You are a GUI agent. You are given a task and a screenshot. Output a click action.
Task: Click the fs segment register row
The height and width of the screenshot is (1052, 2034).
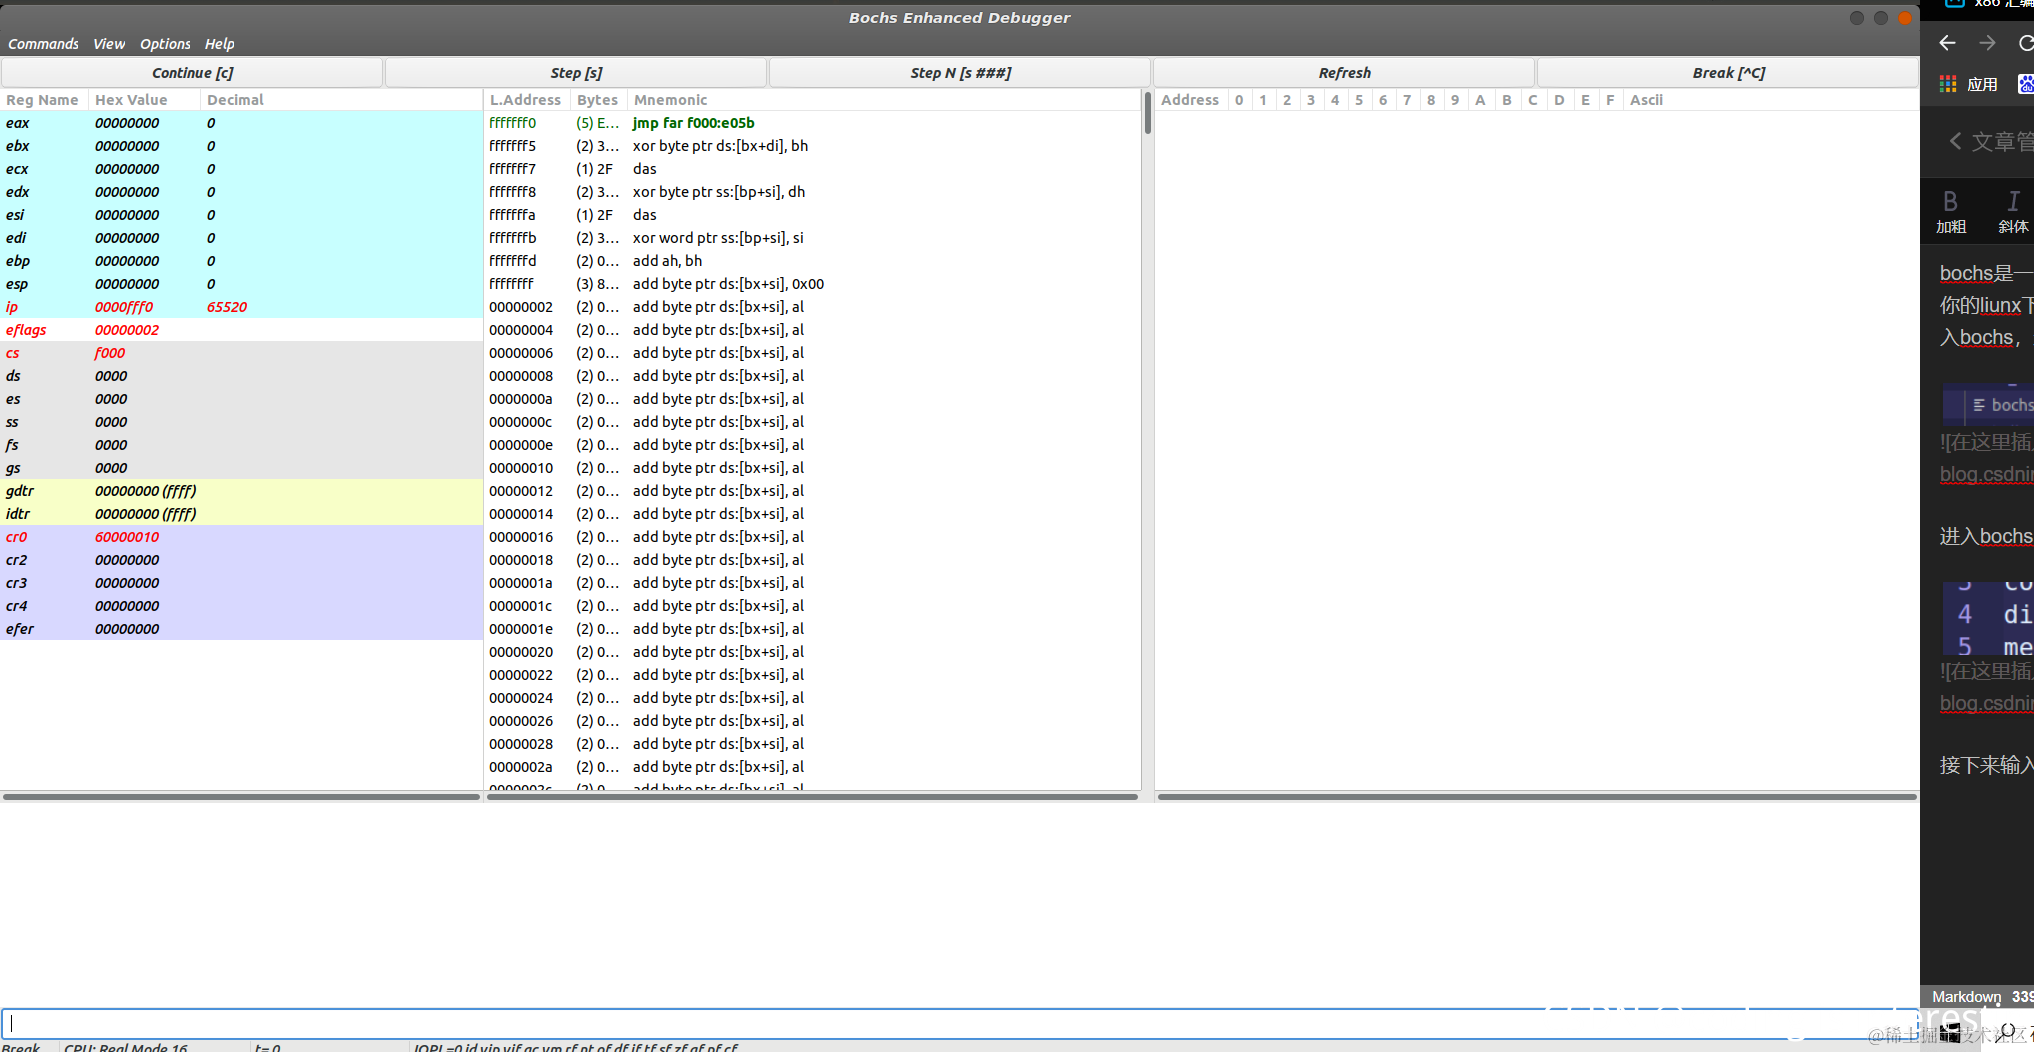click(241, 445)
